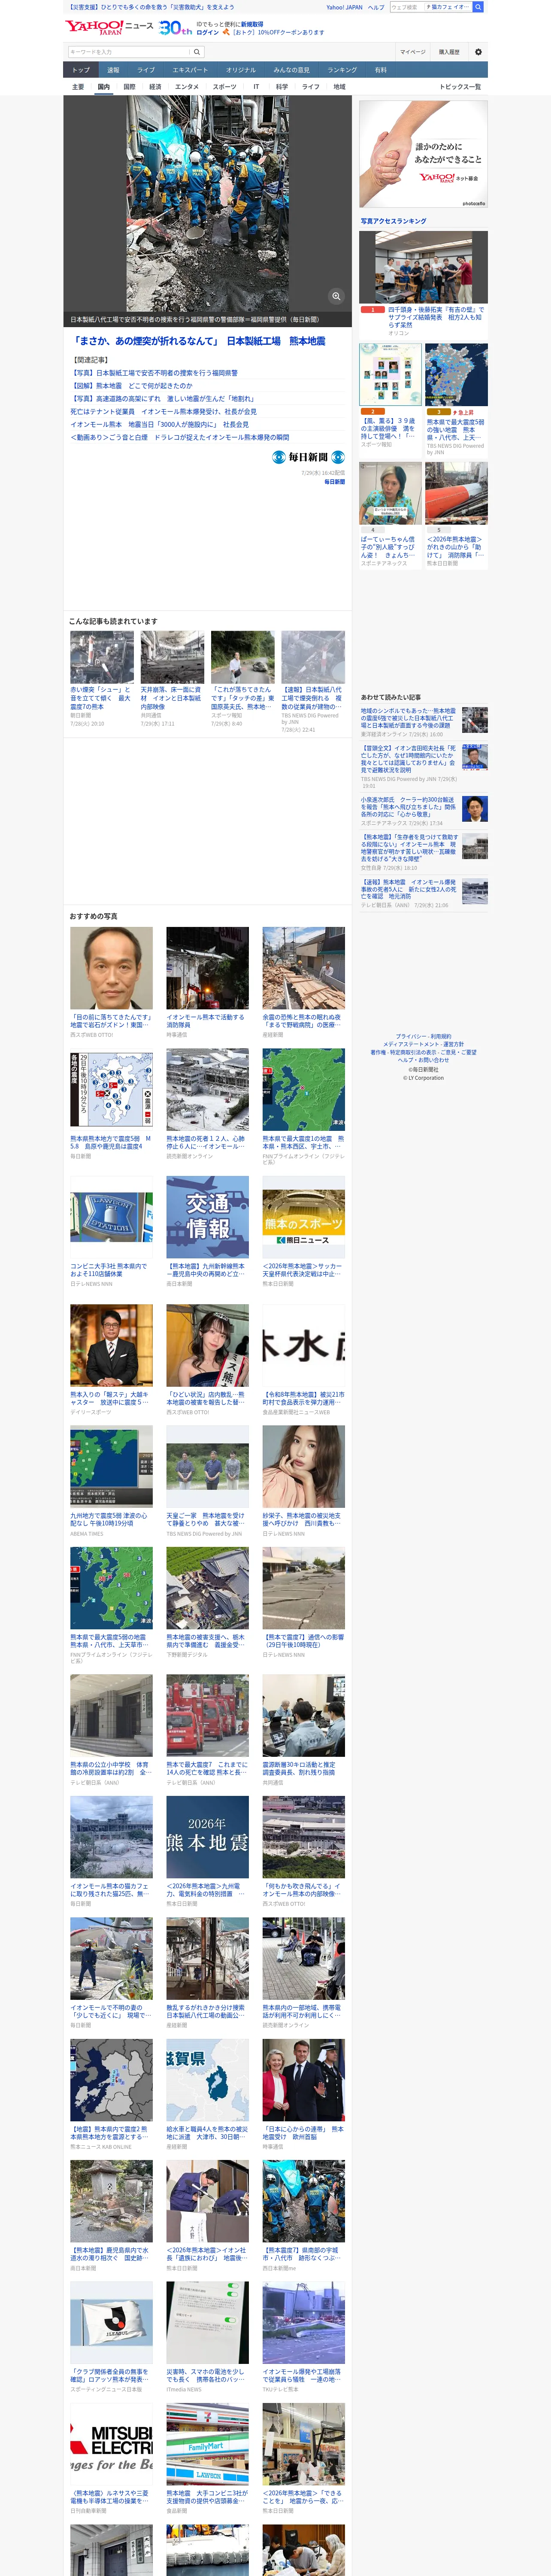Open the トピックス一覧 link
551x2576 pixels.
tap(460, 87)
